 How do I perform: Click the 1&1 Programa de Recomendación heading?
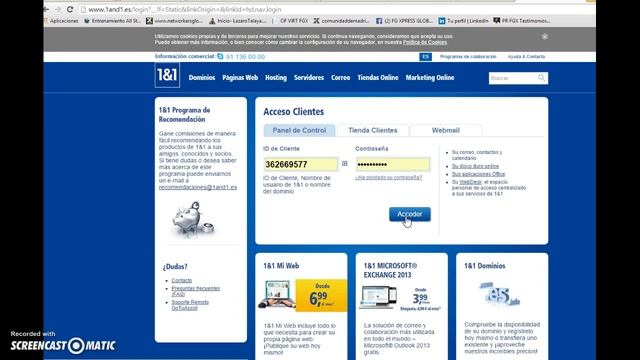point(184,115)
